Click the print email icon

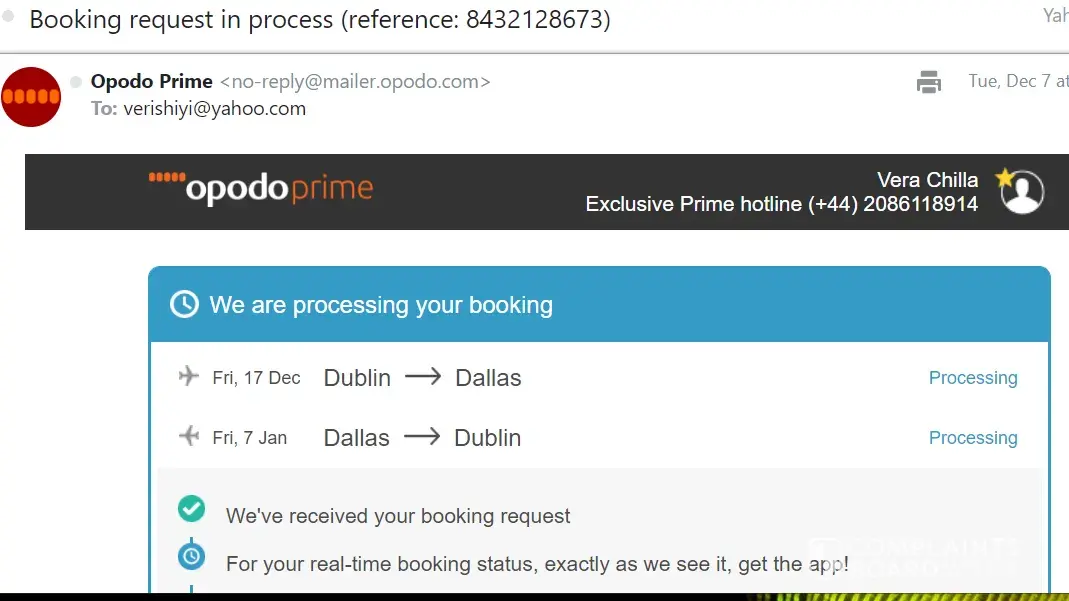pyautogui.click(x=929, y=82)
